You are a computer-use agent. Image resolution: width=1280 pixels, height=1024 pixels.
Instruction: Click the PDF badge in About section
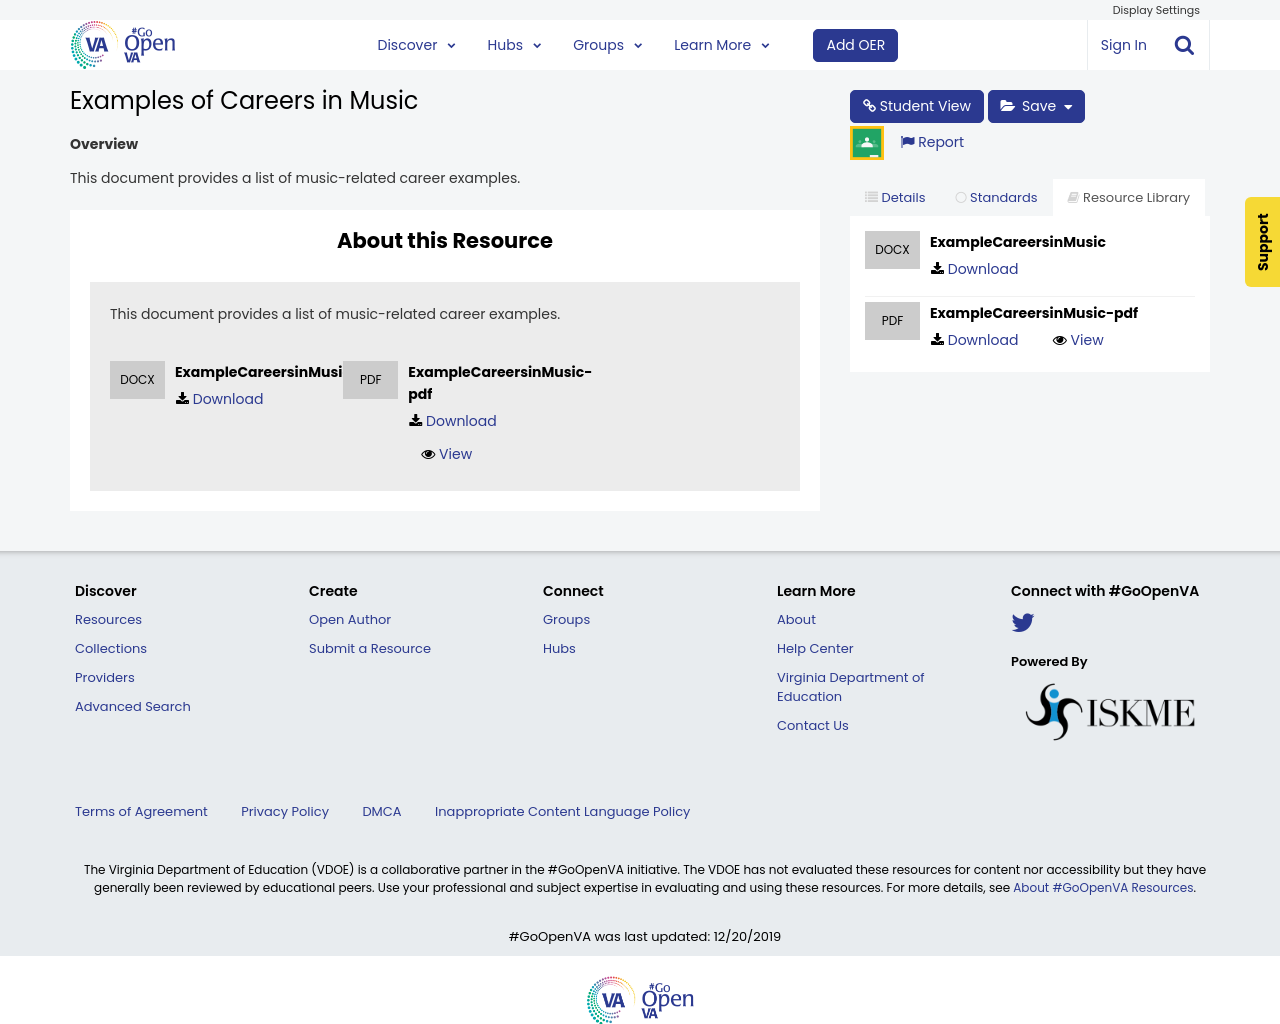click(x=370, y=380)
